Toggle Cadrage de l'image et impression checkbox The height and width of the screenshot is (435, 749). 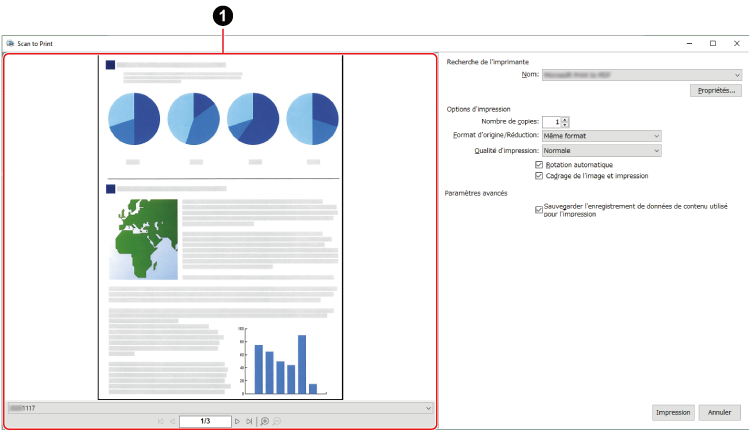coord(540,176)
